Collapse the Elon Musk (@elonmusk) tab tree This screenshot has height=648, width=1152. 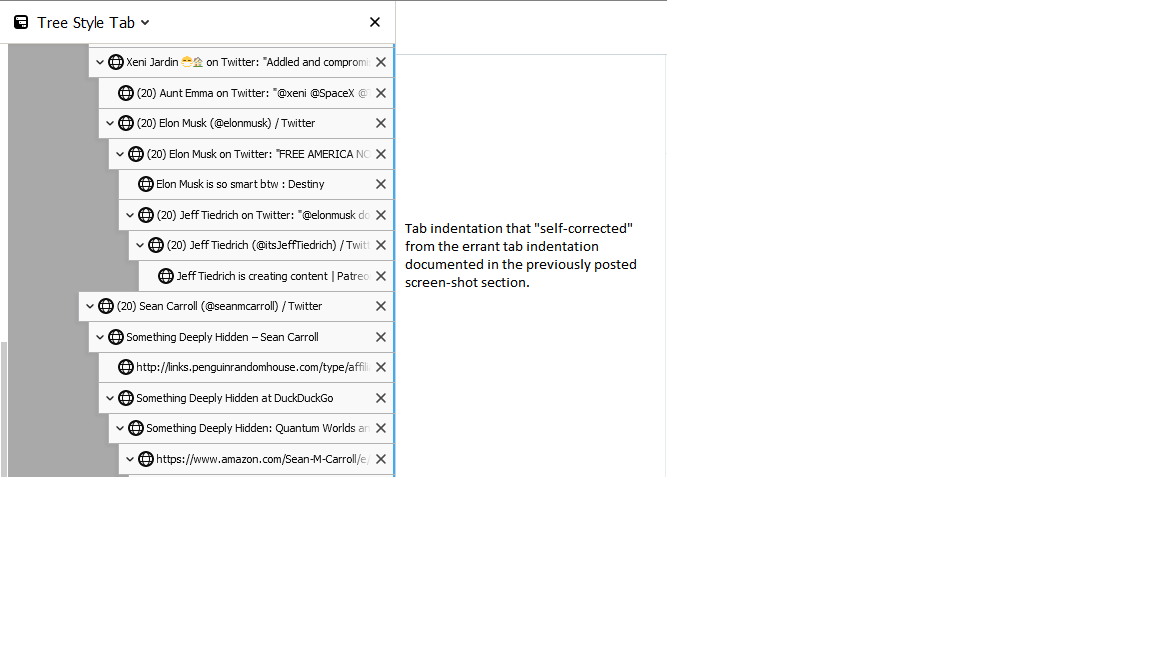click(110, 123)
